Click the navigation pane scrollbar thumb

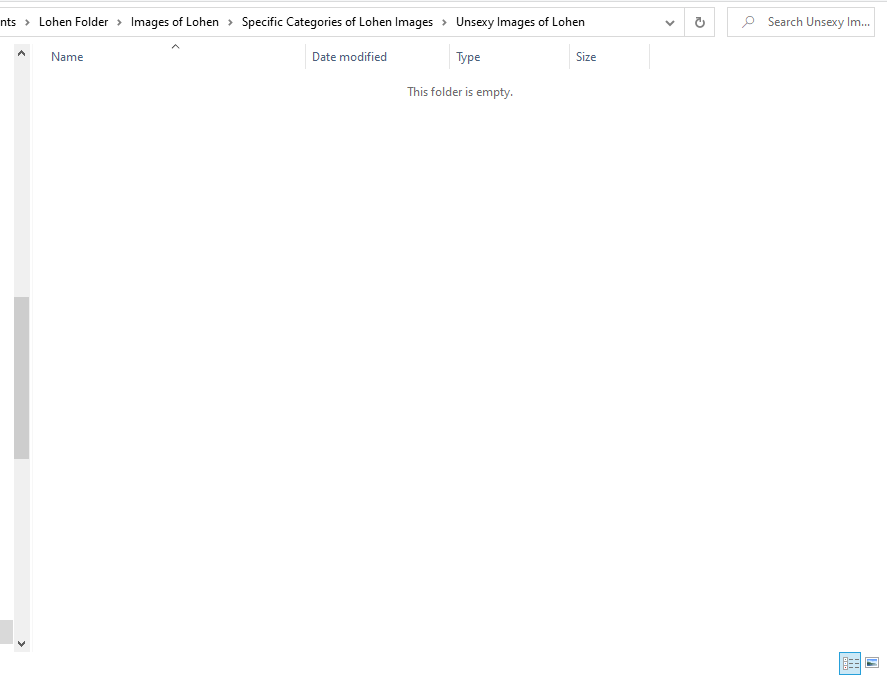click(22, 378)
